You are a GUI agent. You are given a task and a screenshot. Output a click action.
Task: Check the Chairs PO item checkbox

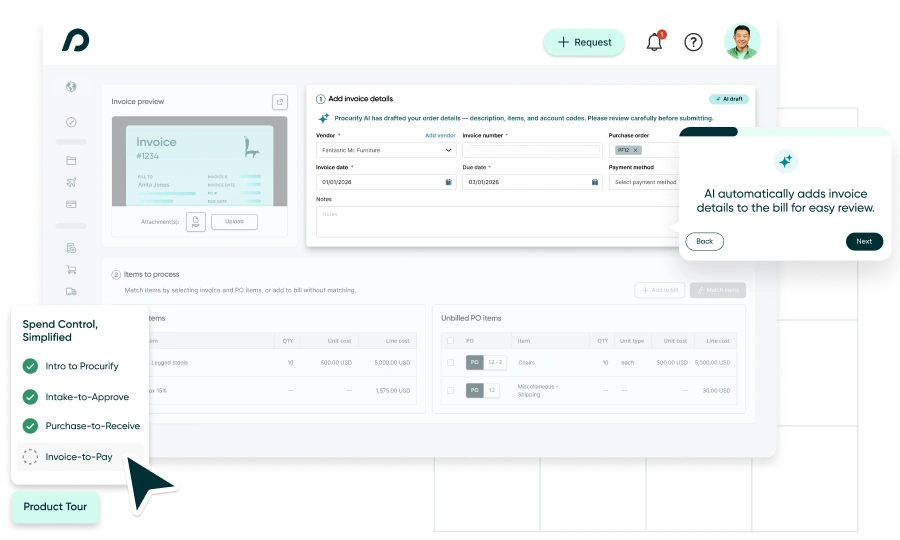click(x=450, y=362)
